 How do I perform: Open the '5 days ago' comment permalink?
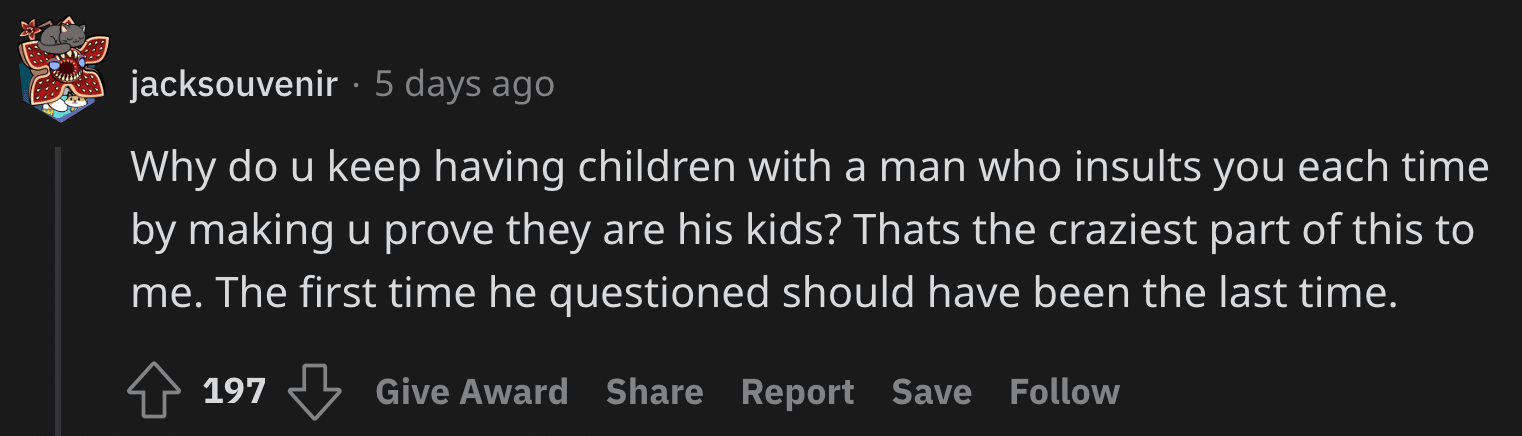tap(464, 85)
